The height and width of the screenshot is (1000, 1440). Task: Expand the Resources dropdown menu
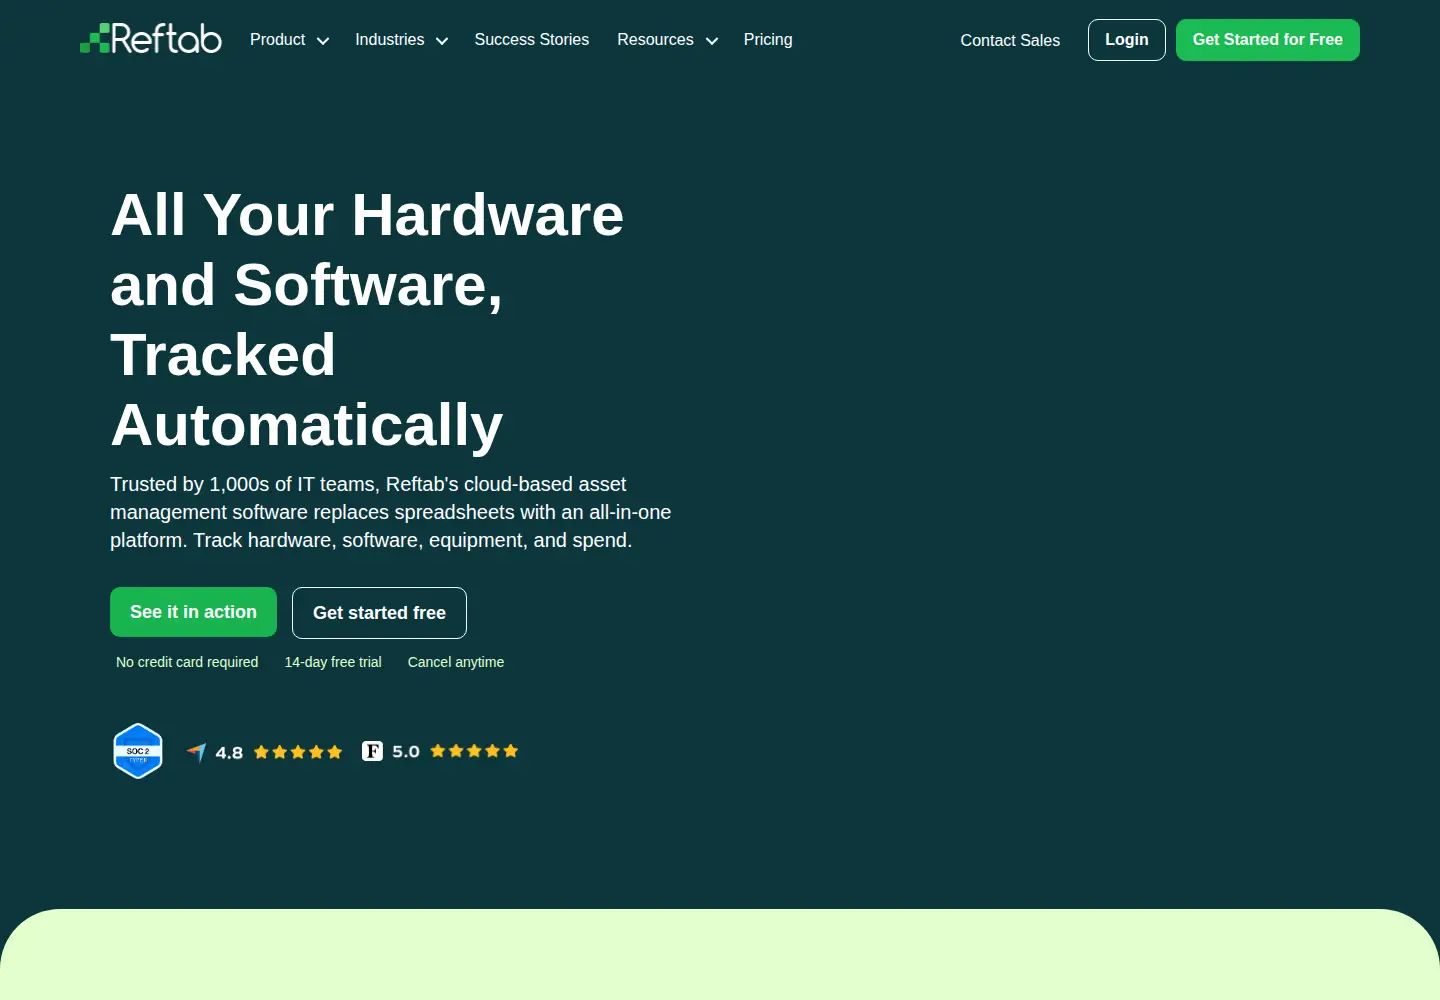pyautogui.click(x=667, y=40)
